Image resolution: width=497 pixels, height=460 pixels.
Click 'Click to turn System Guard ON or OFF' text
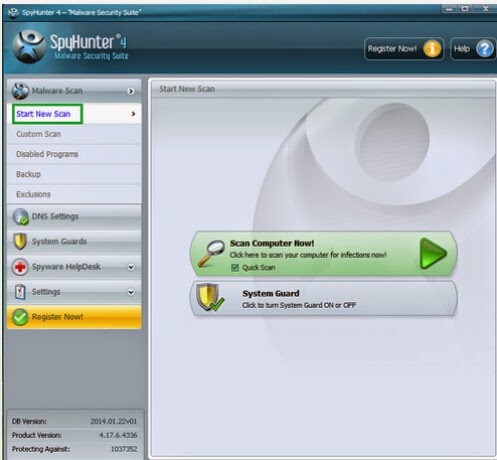pyautogui.click(x=299, y=305)
